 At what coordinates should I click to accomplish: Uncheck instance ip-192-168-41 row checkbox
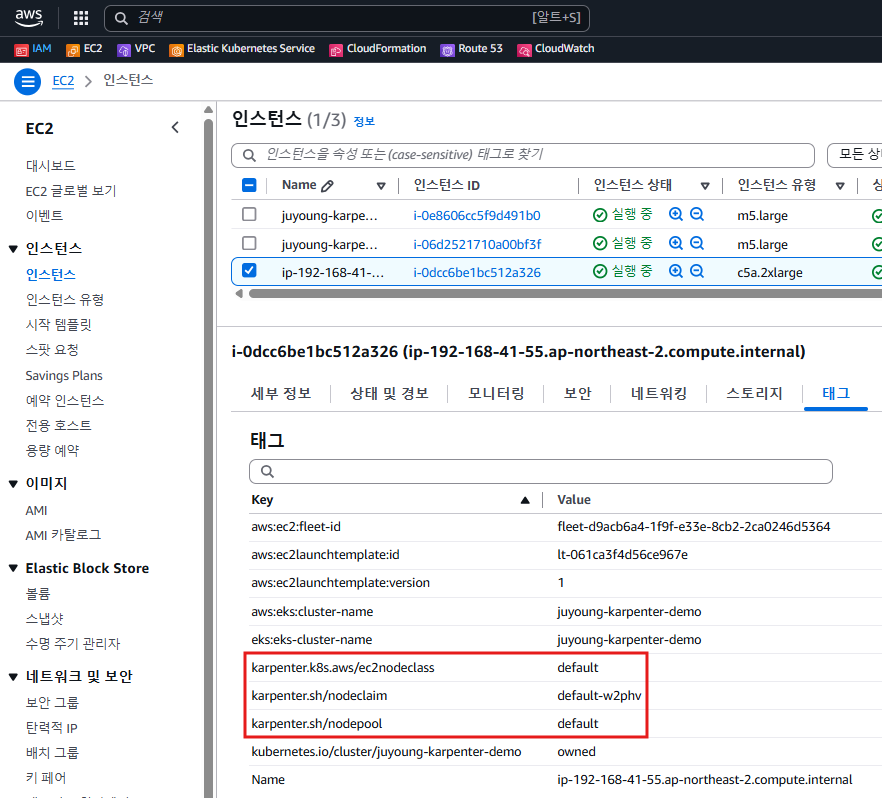point(249,270)
